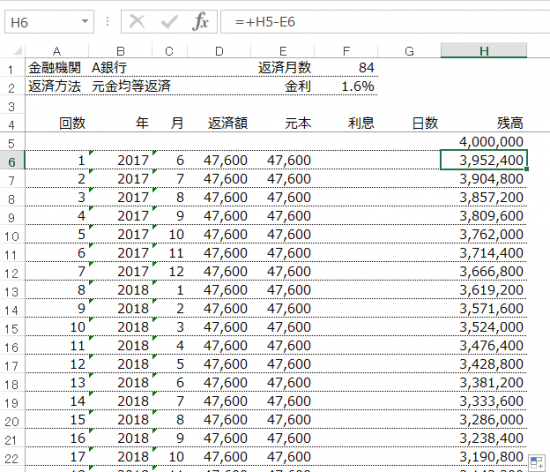Confirm the entry with the checkmark icon
The width and height of the screenshot is (550, 472).
click(169, 22)
